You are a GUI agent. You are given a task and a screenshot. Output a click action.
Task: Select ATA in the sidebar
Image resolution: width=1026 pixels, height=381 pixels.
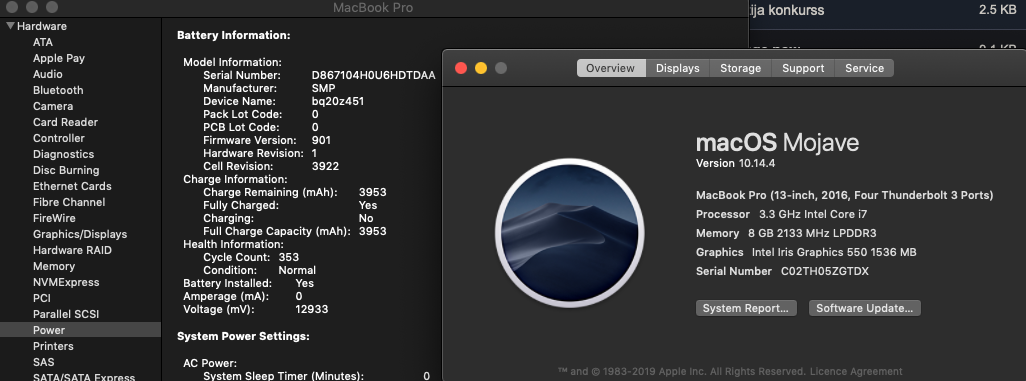click(x=43, y=42)
